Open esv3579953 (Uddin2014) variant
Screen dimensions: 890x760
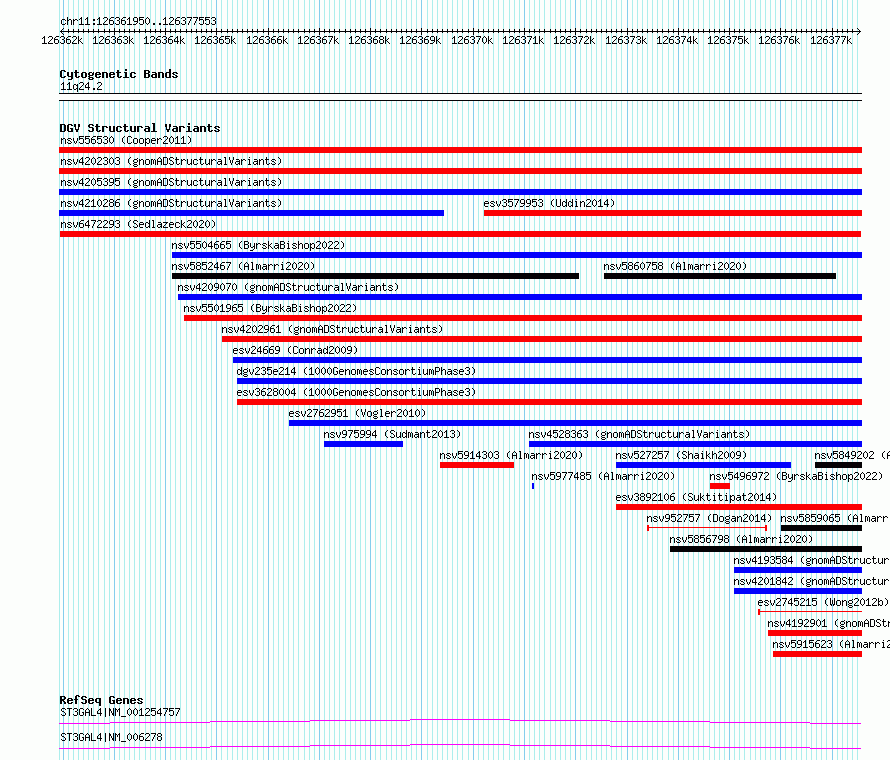point(549,203)
